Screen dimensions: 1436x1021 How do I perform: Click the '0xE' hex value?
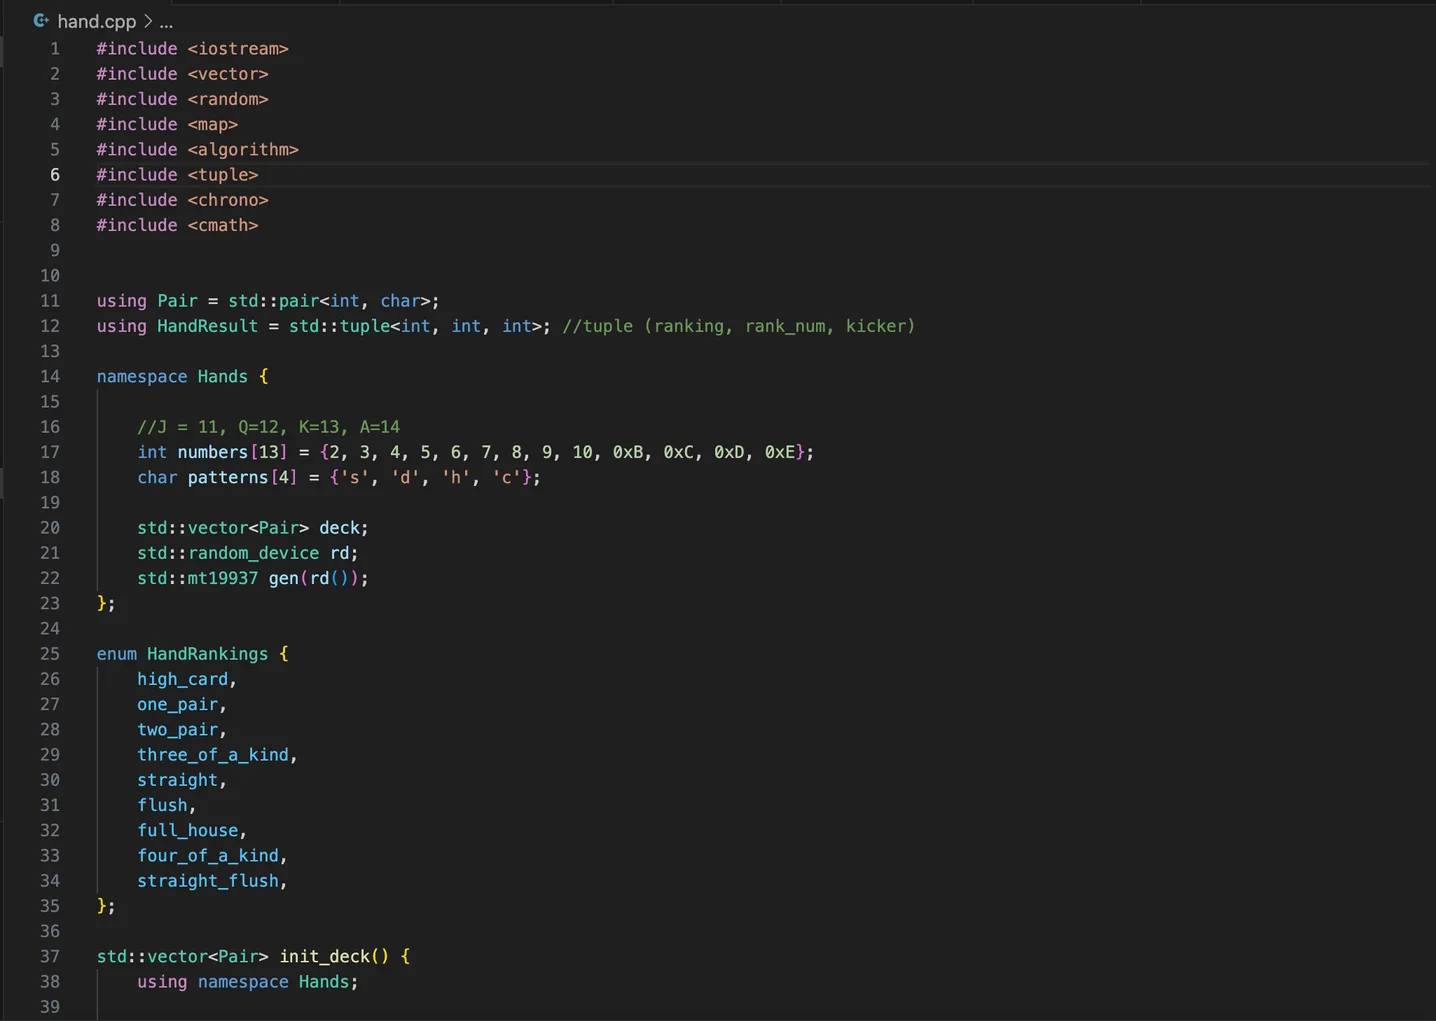[780, 452]
